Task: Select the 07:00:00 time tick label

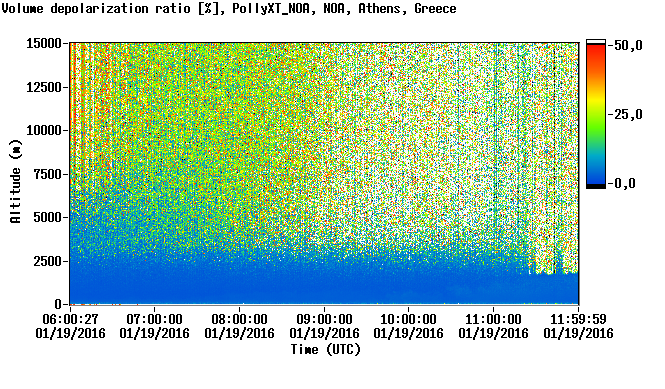Action: 154,319
